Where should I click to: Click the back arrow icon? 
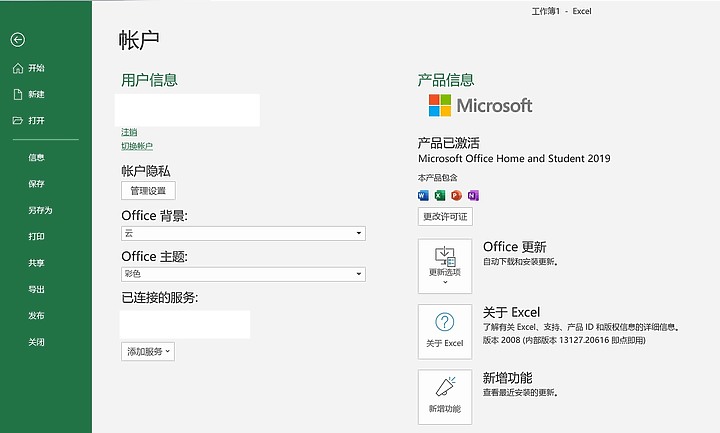coord(18,40)
